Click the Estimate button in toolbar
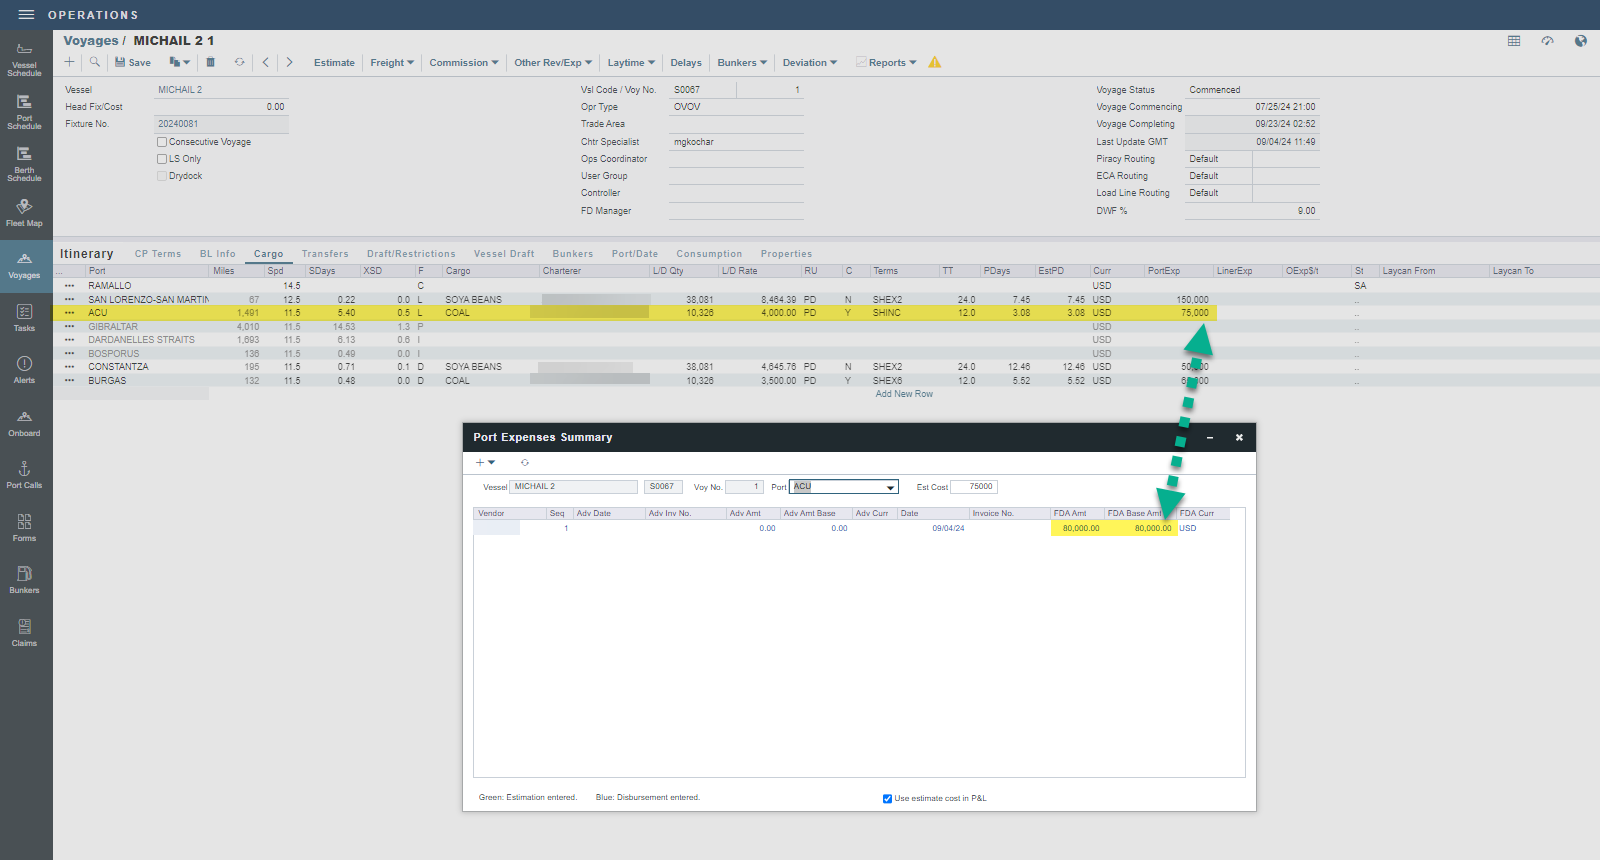Image resolution: width=1600 pixels, height=860 pixels. pyautogui.click(x=334, y=62)
